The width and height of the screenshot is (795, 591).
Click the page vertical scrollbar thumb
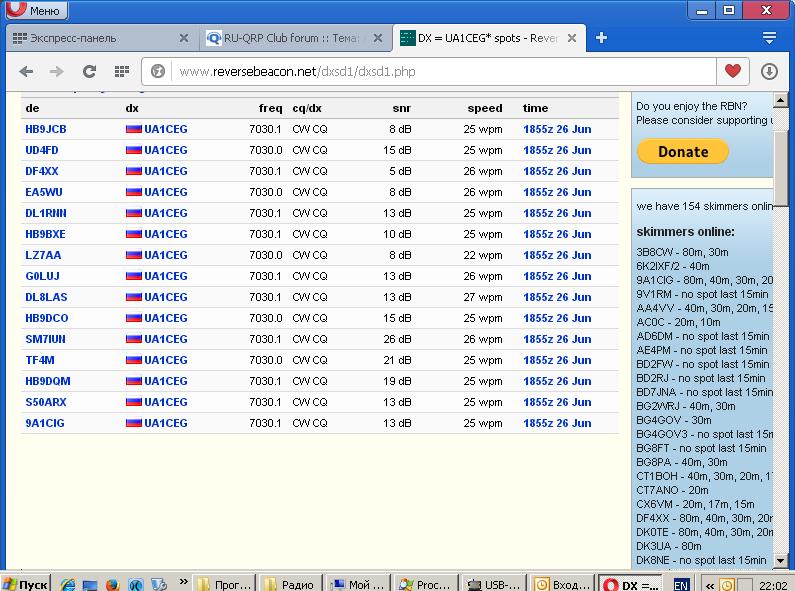click(x=783, y=150)
